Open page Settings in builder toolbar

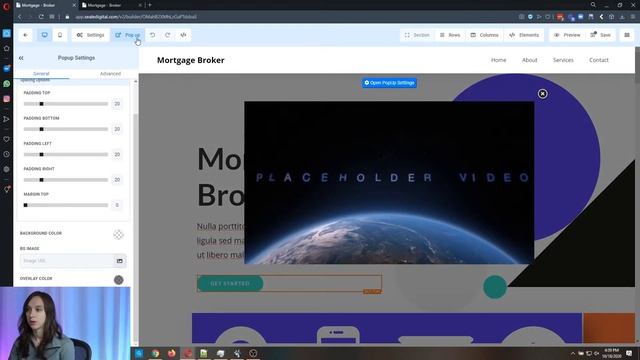[x=91, y=35]
